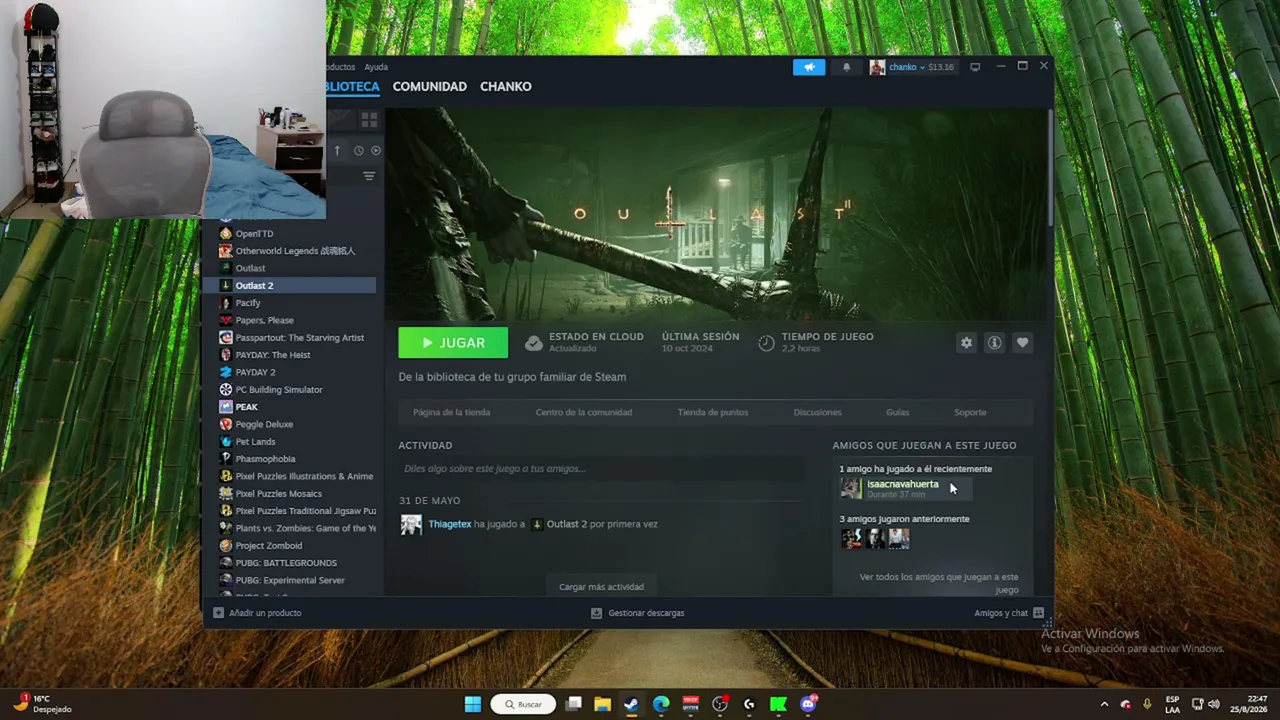Open Soporte link
Screen dimensions: 1280x720
(x=970, y=412)
